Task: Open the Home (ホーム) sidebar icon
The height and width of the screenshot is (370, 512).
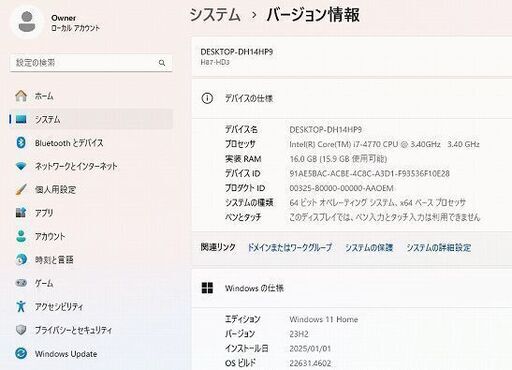Action: pyautogui.click(x=21, y=96)
